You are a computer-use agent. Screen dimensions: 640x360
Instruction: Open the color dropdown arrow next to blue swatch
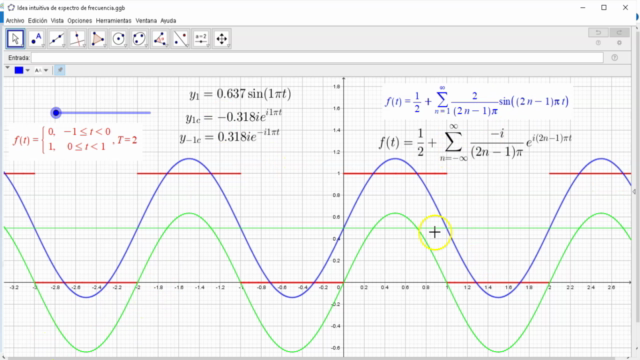coord(28,71)
